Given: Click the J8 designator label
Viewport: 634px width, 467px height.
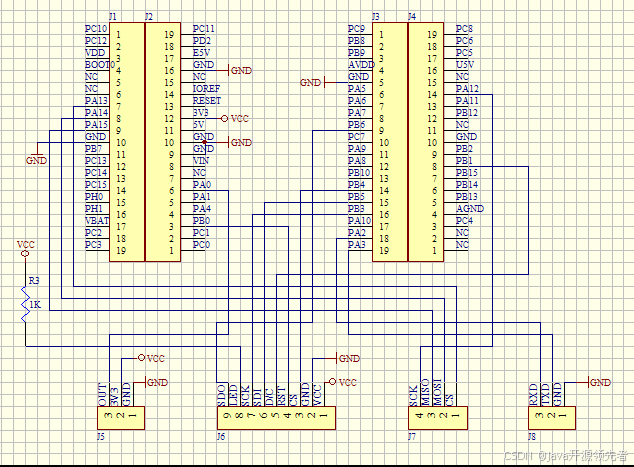Looking at the screenshot, I should [532, 437].
